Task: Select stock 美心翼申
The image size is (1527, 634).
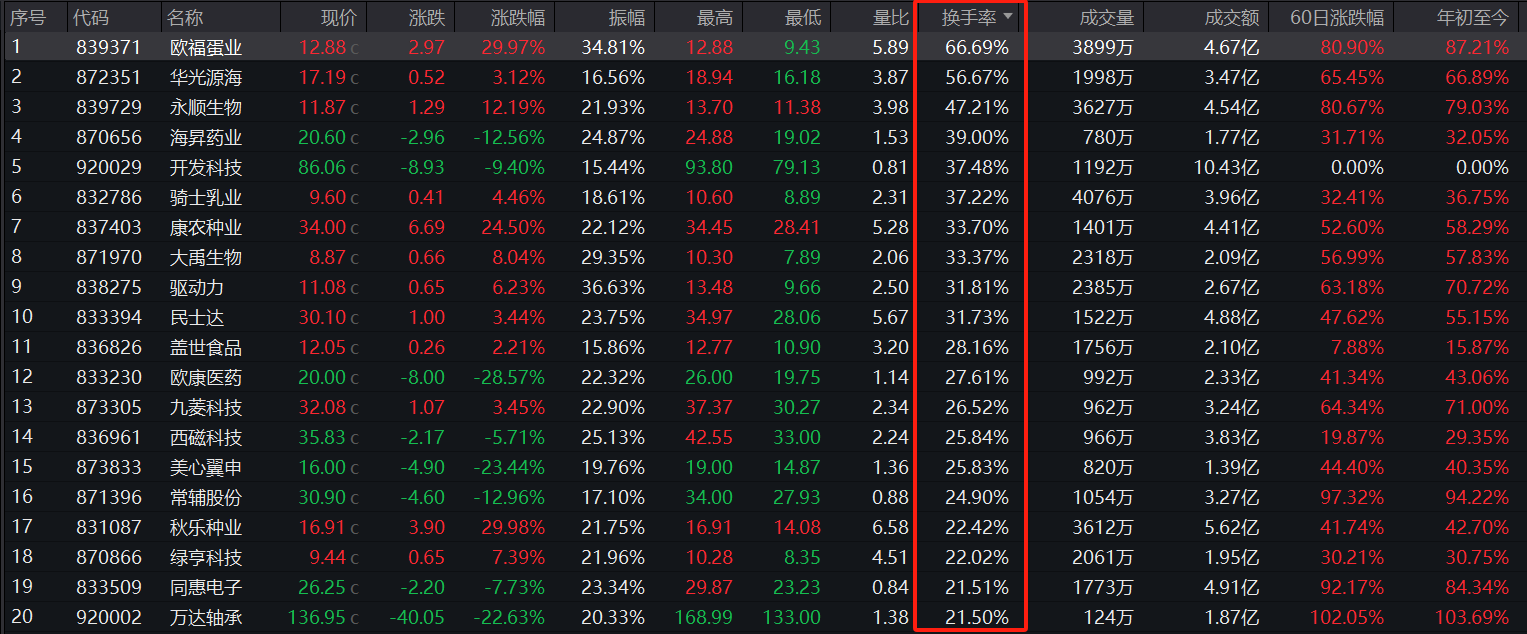Action: pos(206,467)
